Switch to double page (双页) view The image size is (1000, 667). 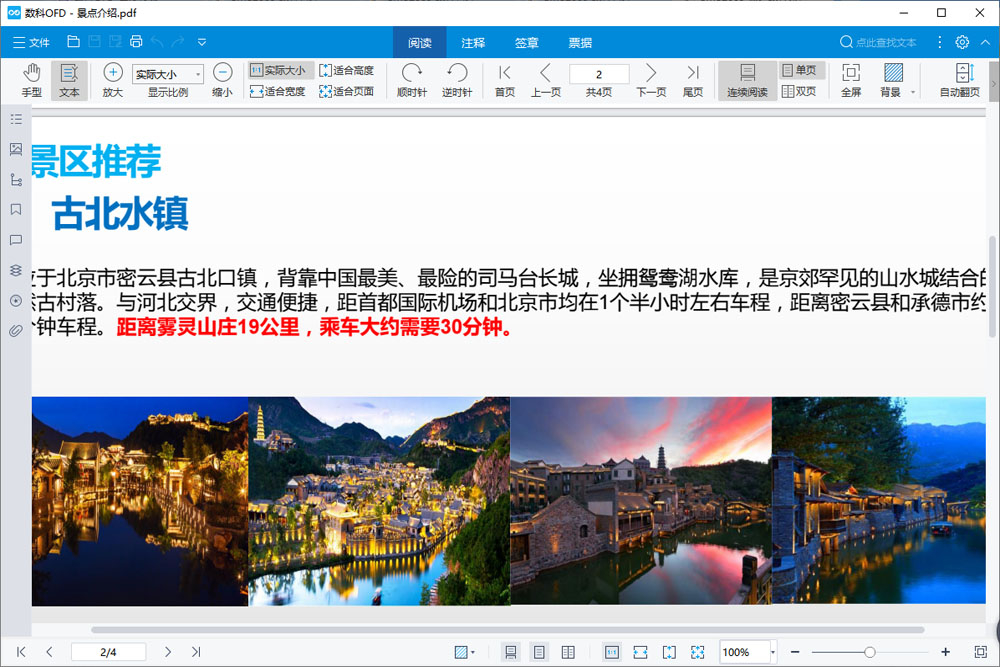tap(799, 91)
